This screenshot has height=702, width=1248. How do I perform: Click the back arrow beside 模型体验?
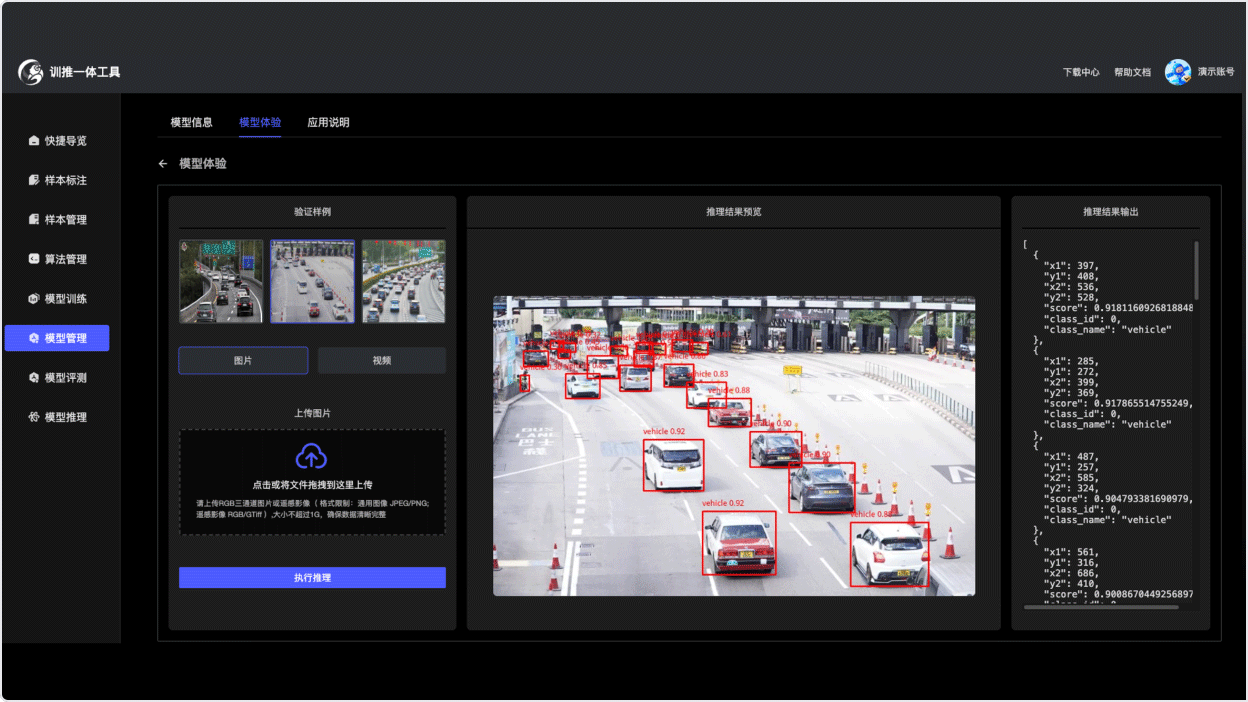coord(163,164)
